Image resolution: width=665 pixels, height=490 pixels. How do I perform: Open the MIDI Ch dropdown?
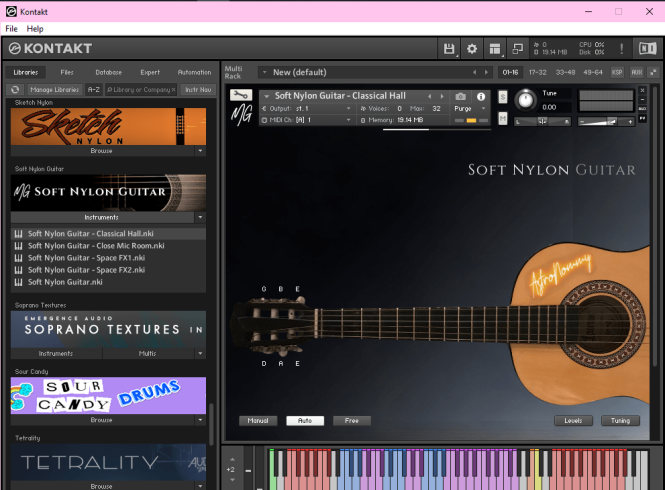[x=307, y=120]
